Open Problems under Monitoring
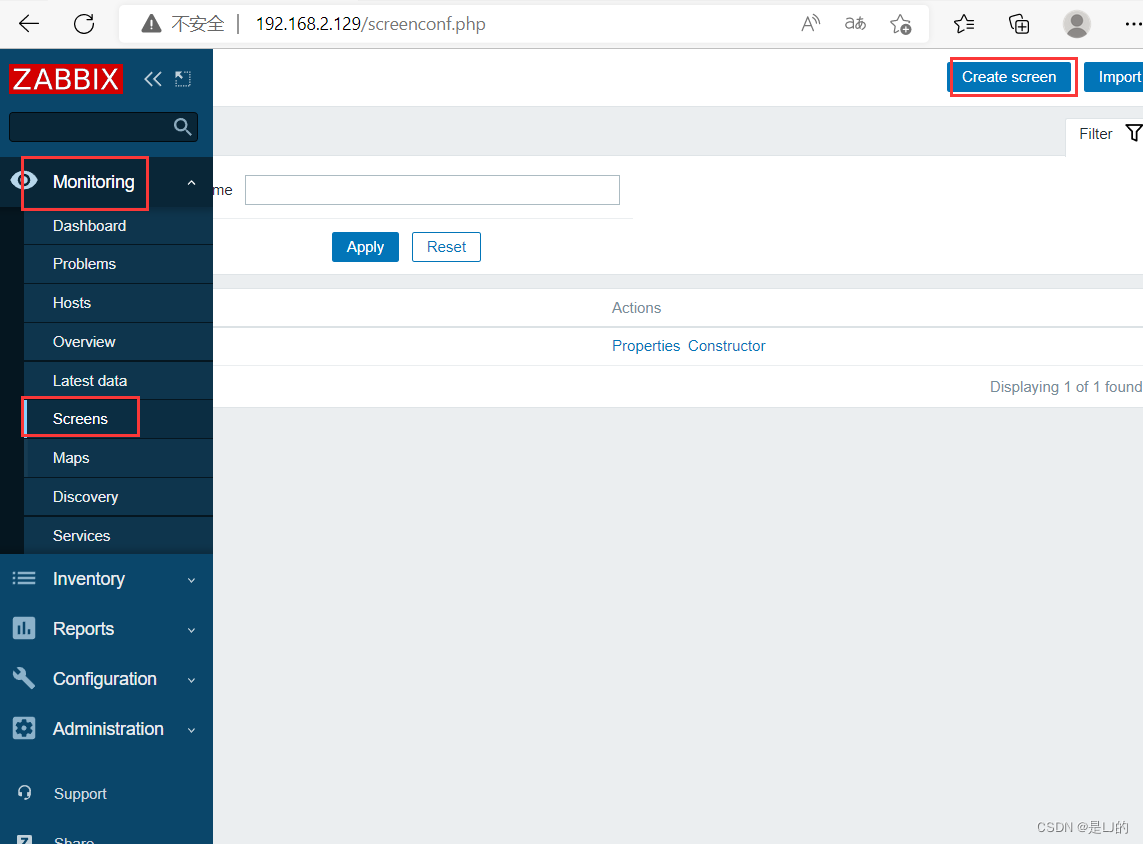Image resolution: width=1143 pixels, height=844 pixels. 118,264
